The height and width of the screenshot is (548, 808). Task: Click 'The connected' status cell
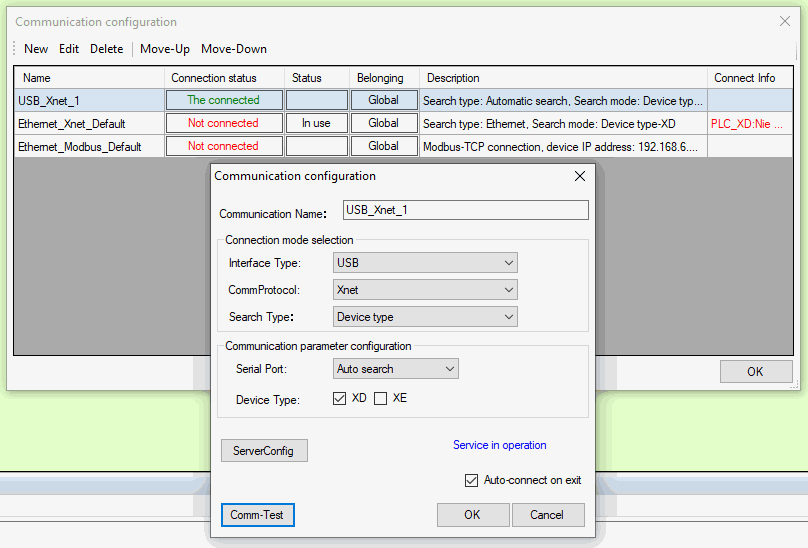[224, 100]
